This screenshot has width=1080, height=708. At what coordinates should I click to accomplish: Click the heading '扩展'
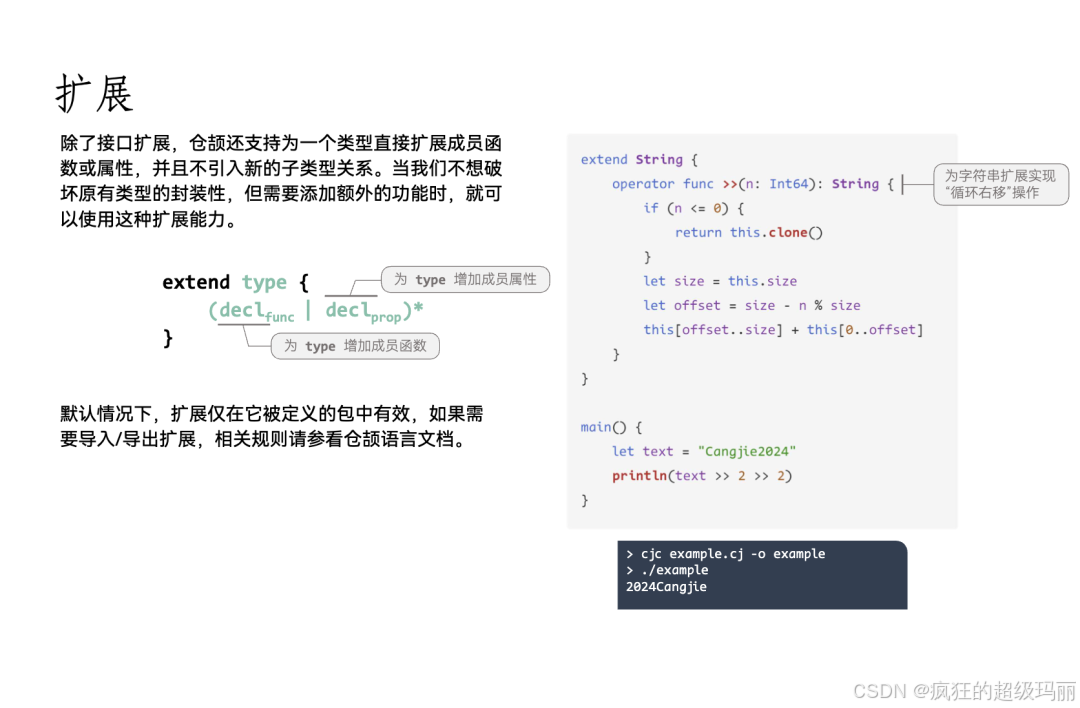(x=94, y=93)
